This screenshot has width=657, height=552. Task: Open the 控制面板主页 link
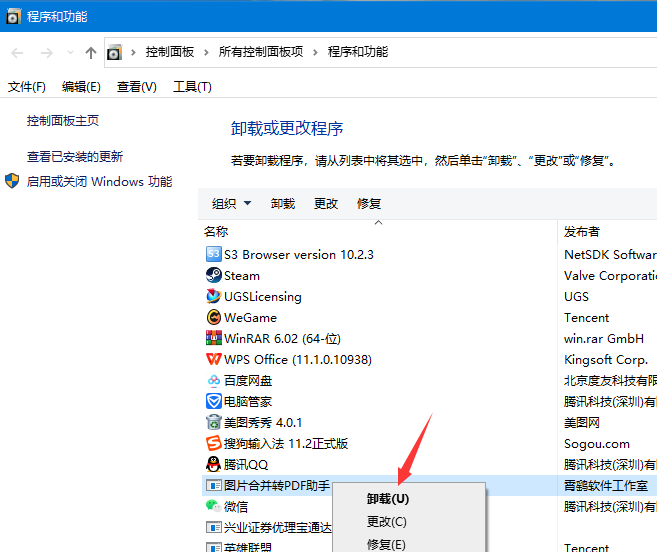63,121
